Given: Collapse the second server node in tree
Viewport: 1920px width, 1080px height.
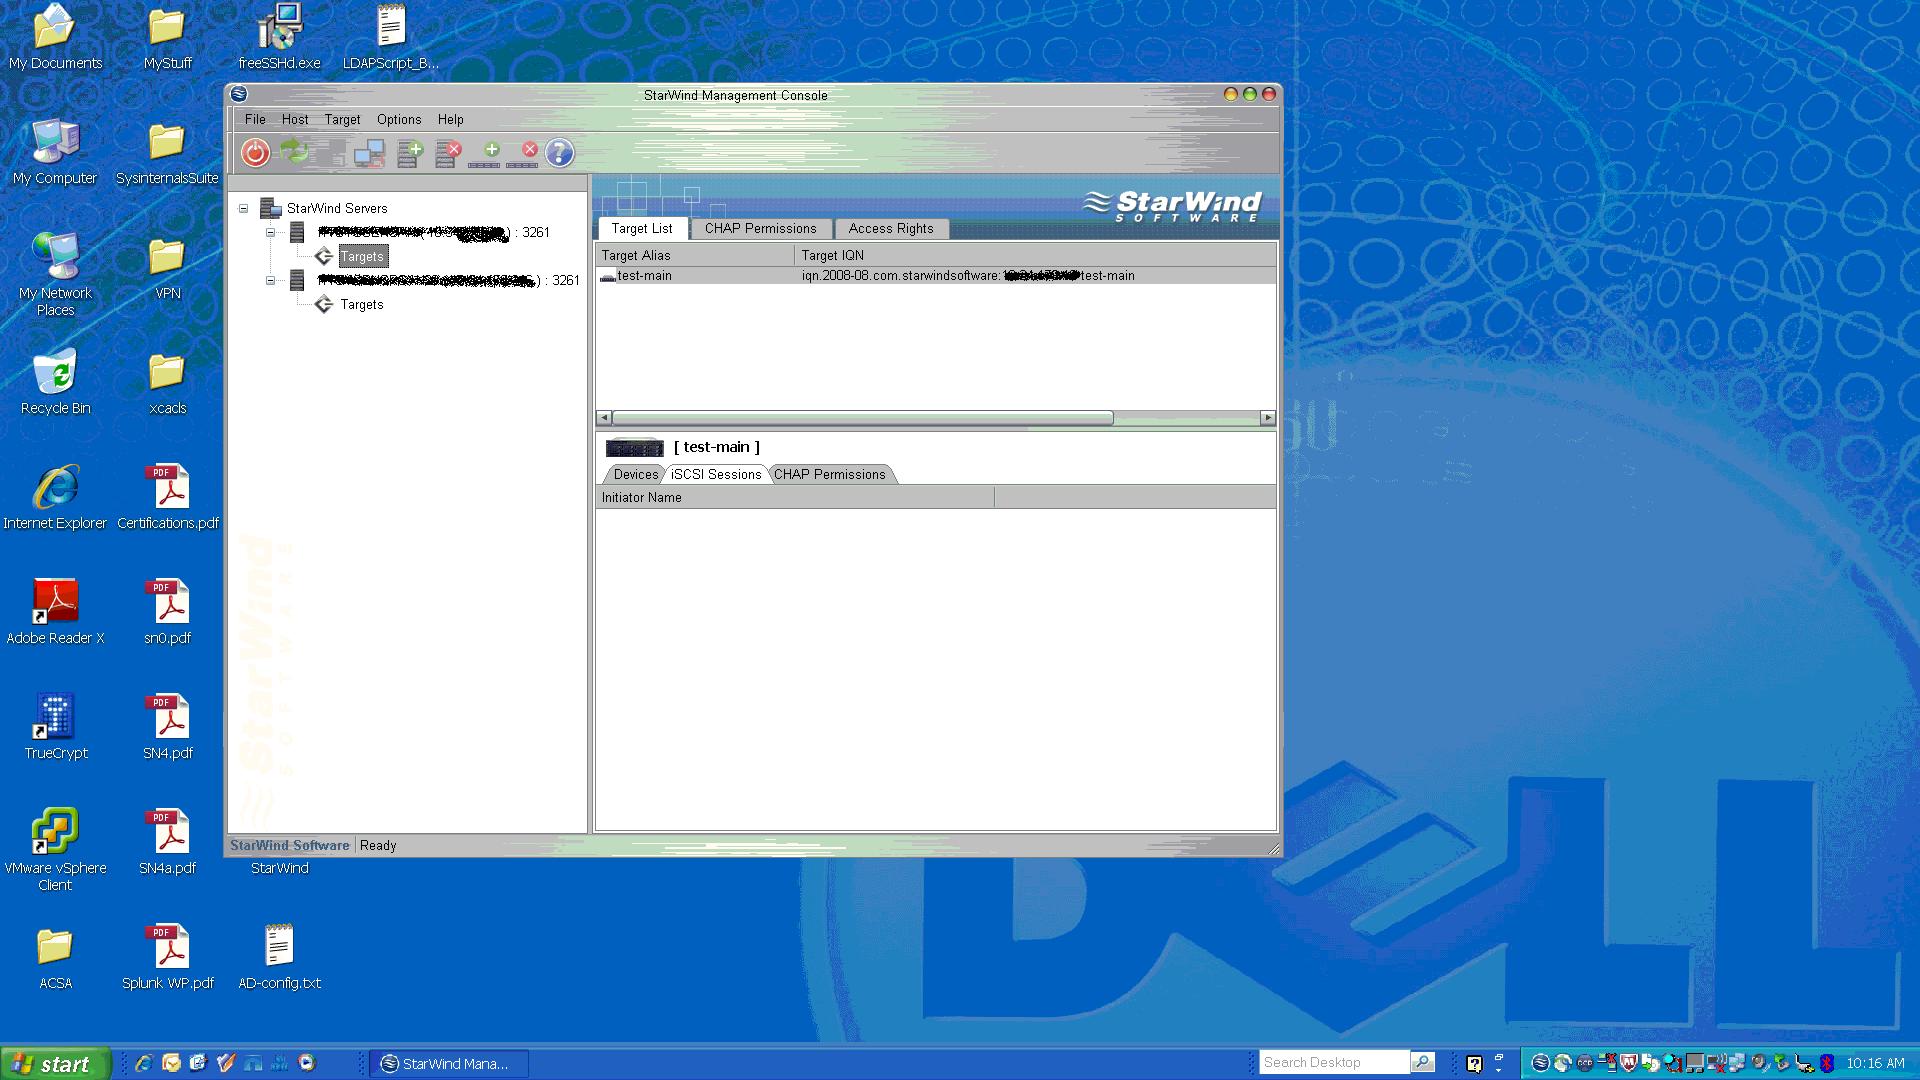Looking at the screenshot, I should tap(270, 280).
